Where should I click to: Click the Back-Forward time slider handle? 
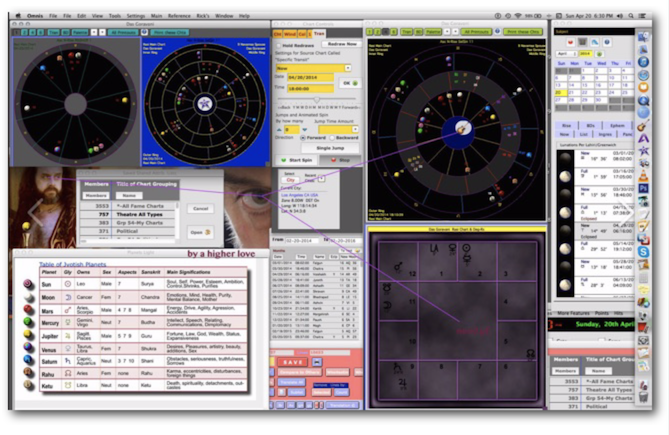(318, 100)
